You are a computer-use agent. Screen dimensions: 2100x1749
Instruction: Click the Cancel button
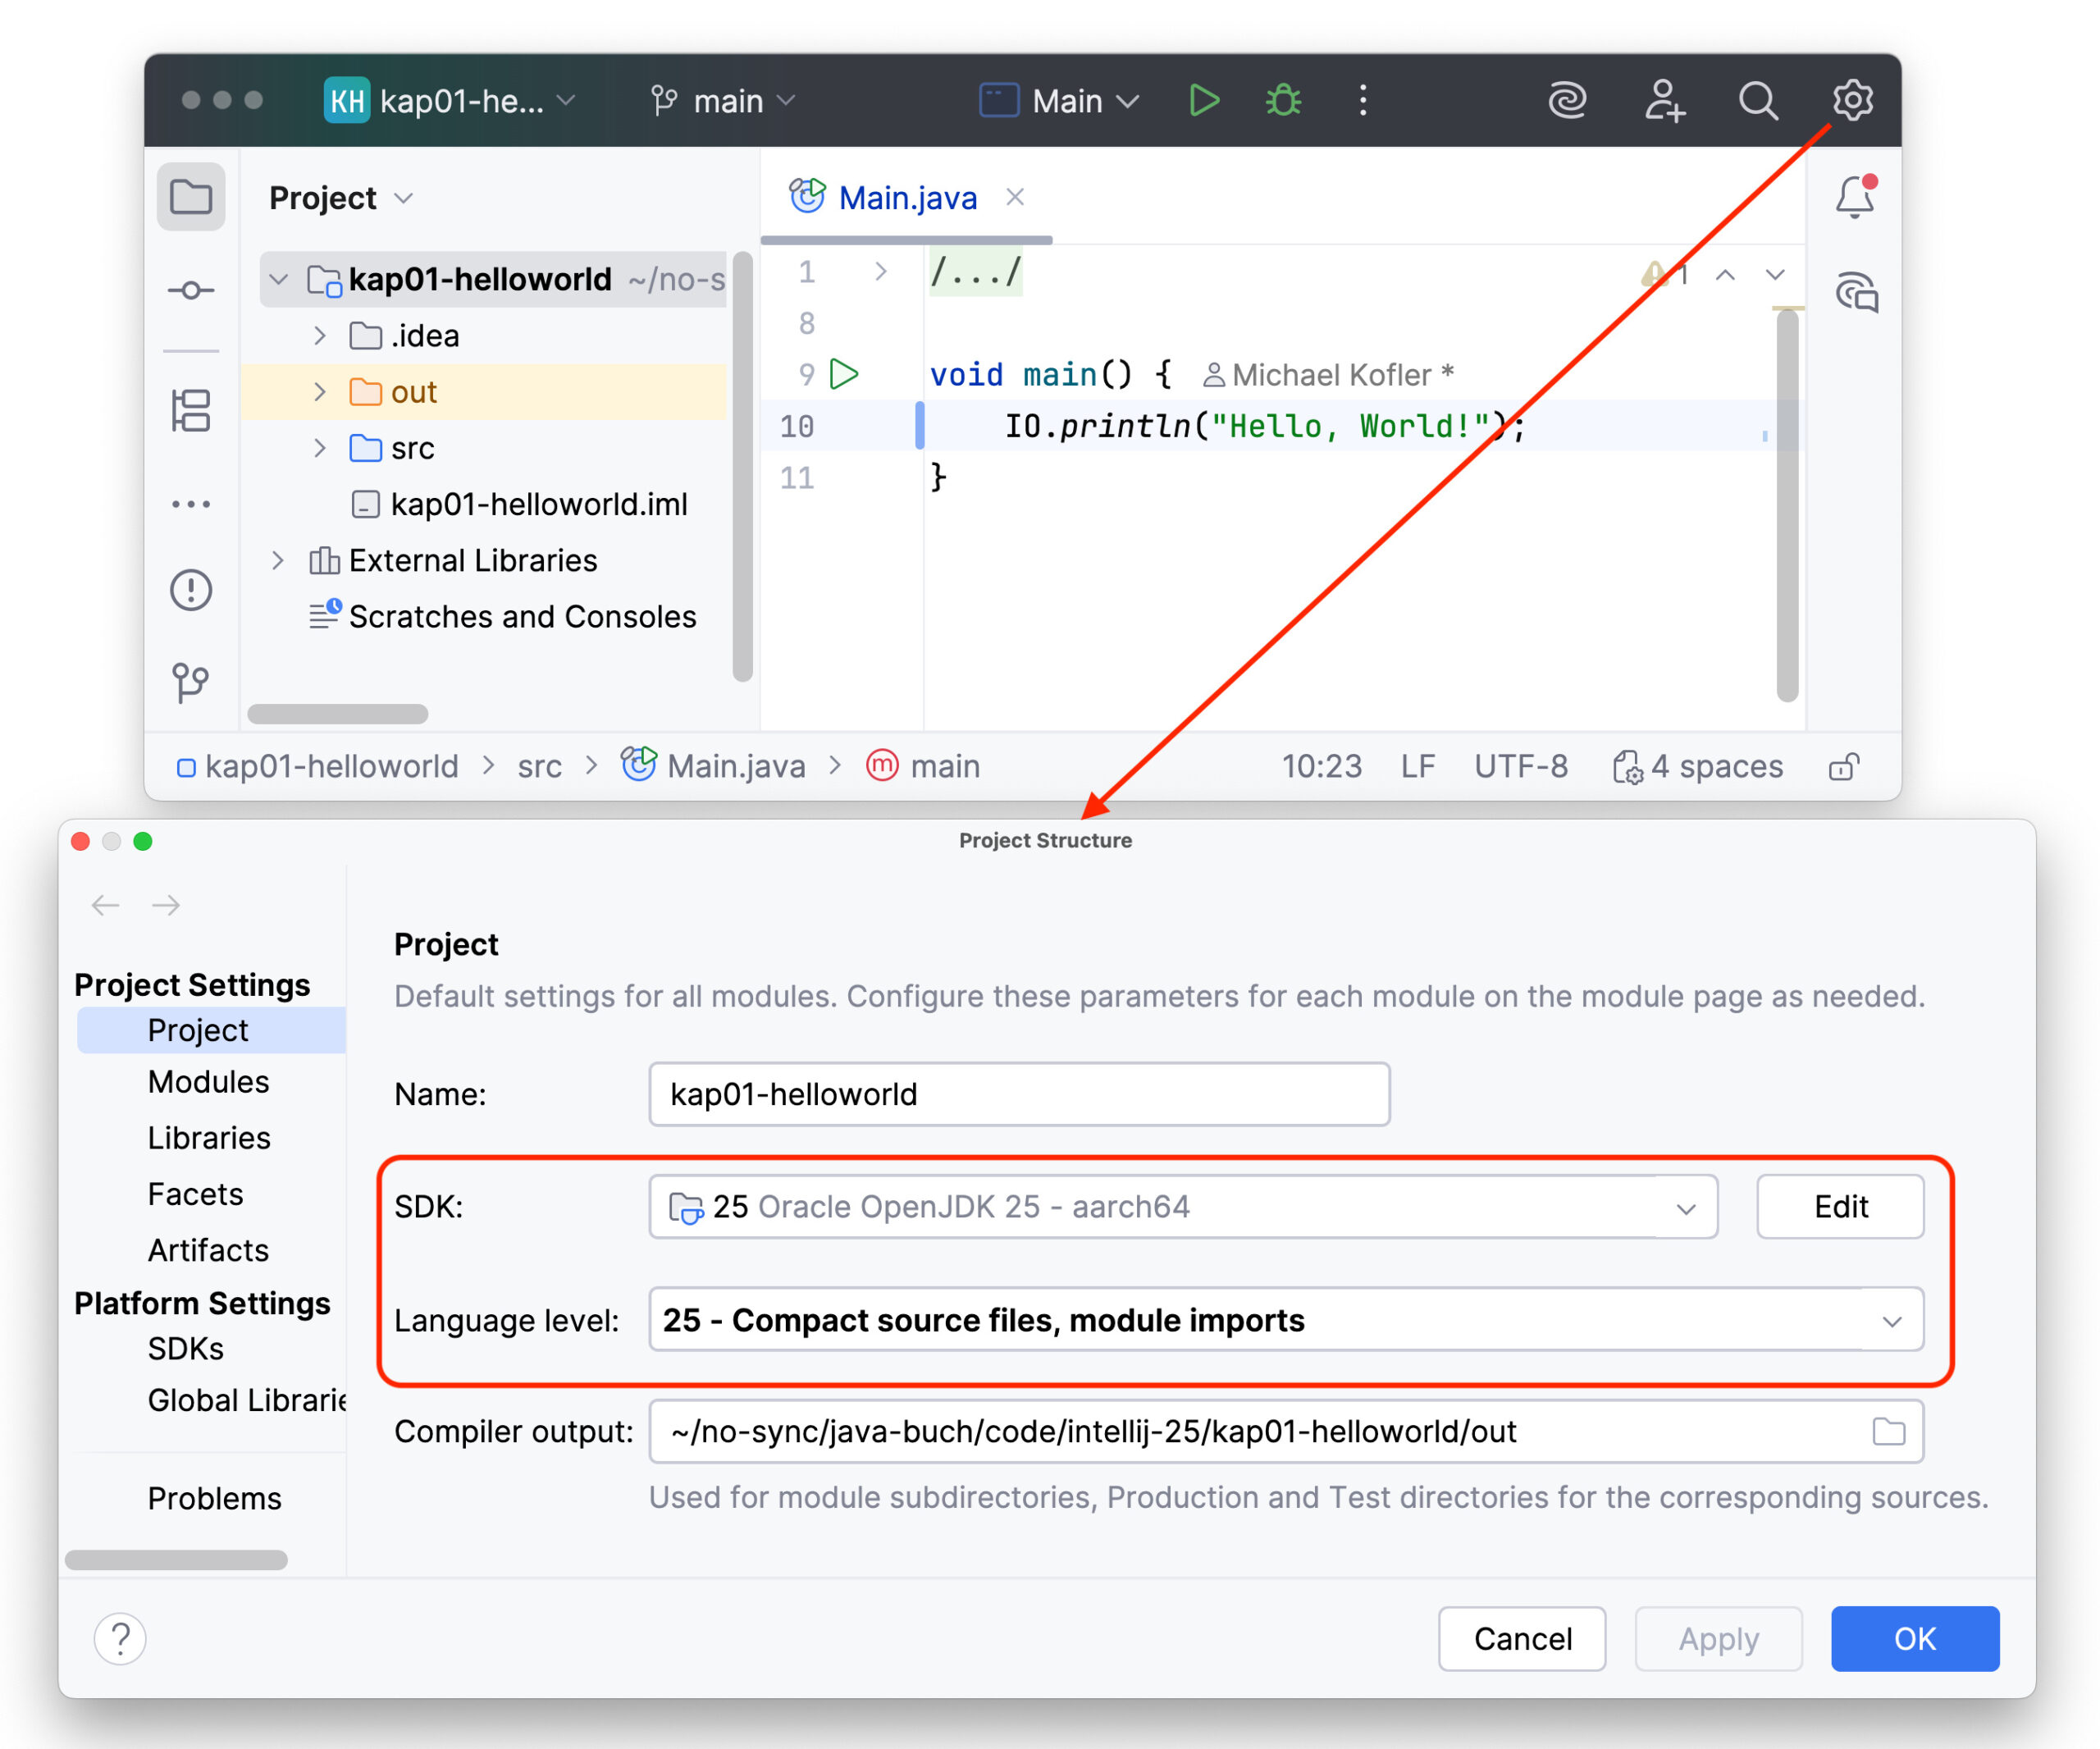(1522, 1638)
